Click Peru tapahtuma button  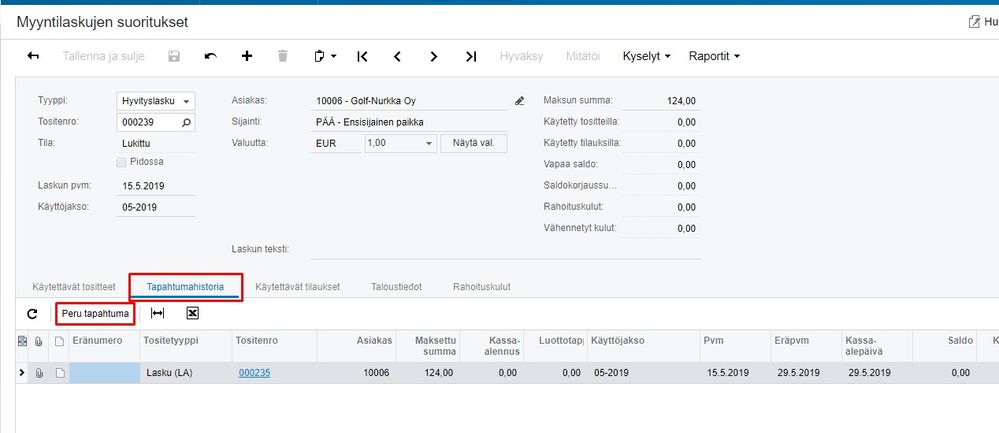tap(96, 313)
